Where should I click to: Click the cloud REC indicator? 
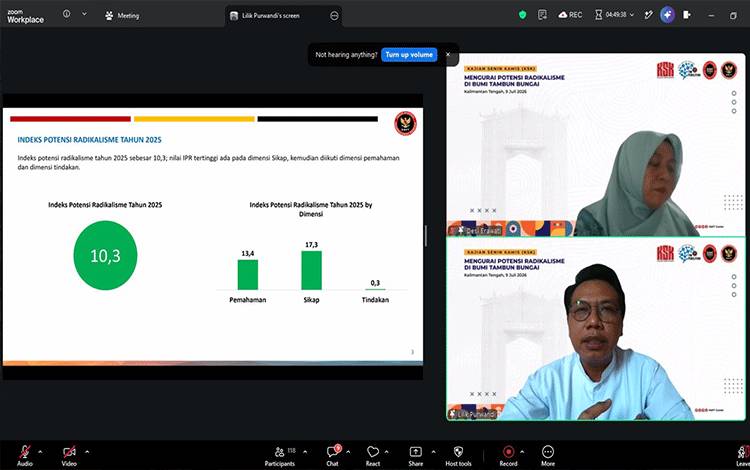point(570,15)
